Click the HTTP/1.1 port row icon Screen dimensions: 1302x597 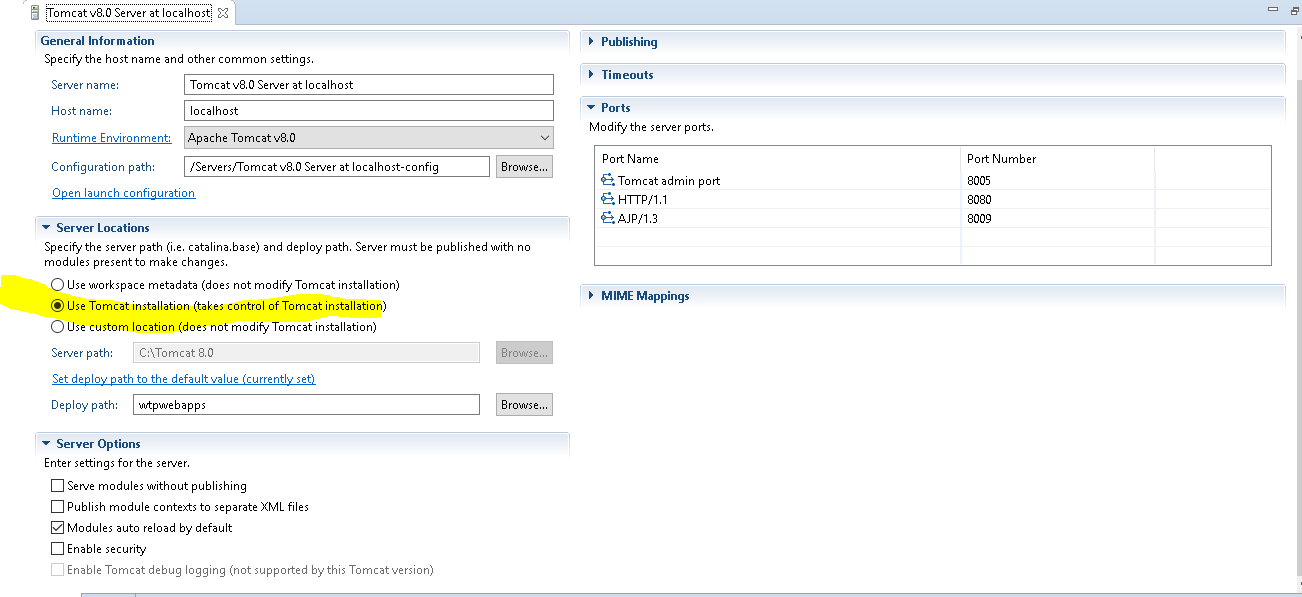[607, 200]
